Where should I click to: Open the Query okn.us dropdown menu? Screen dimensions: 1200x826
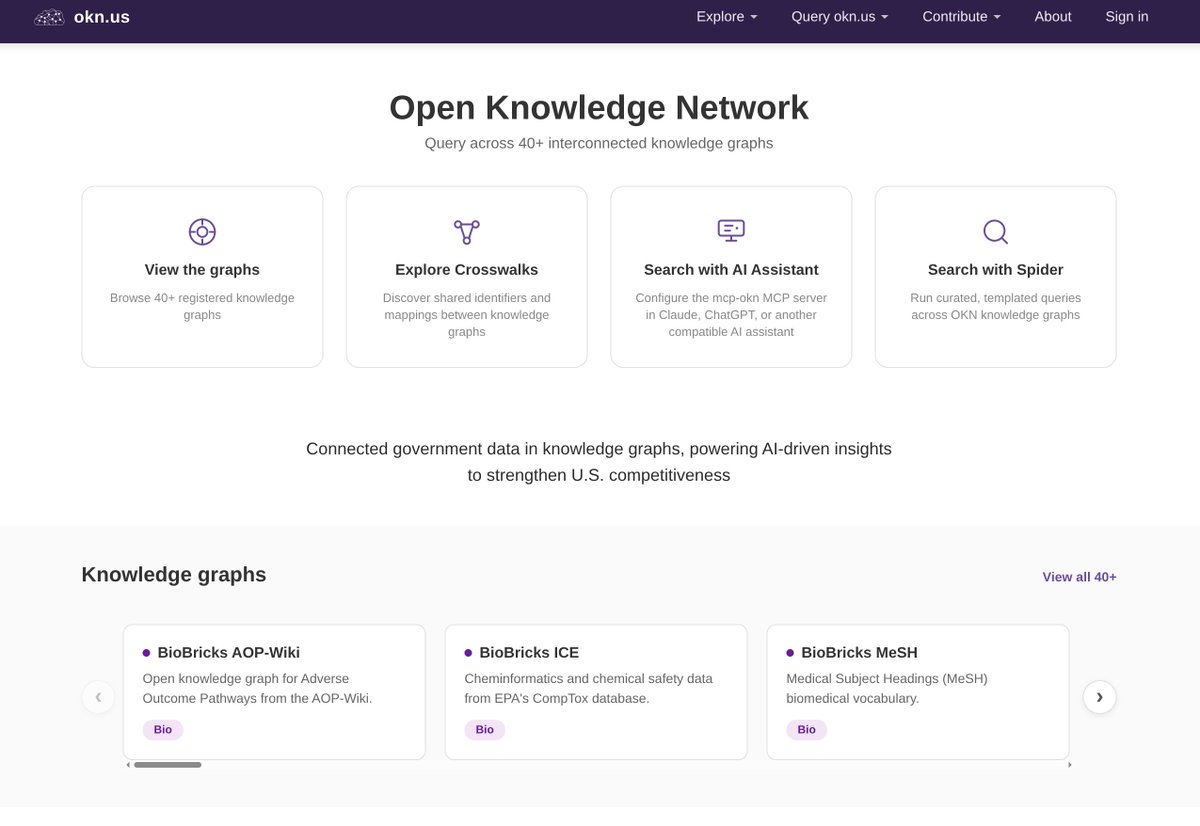[840, 17]
